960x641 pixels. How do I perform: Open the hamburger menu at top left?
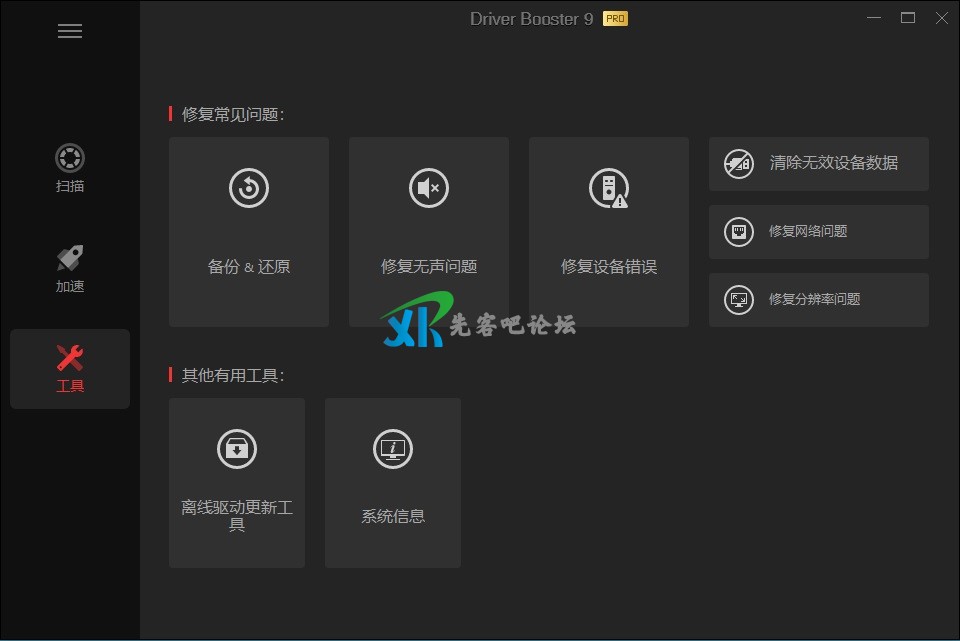(x=70, y=31)
